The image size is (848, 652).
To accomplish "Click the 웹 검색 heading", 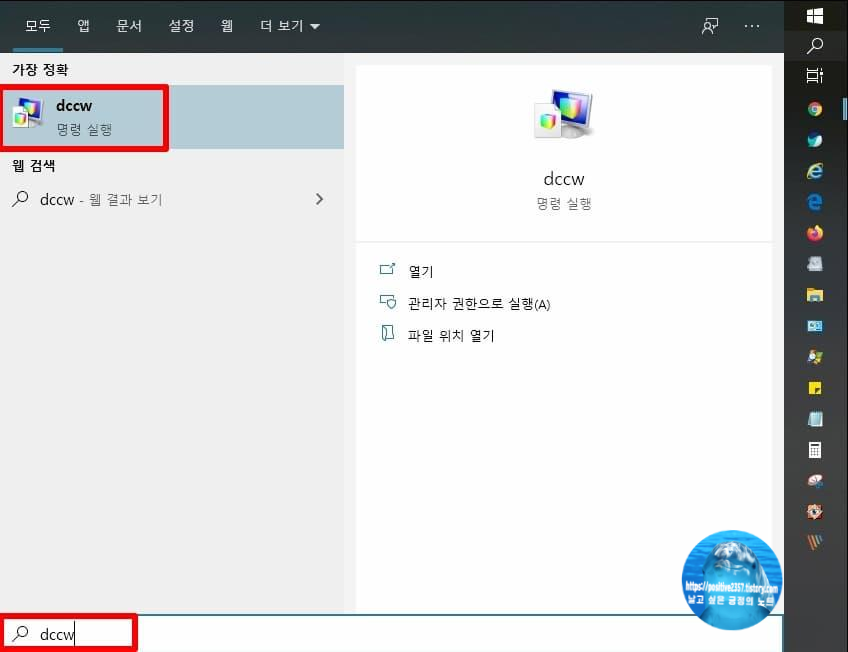I will click(34, 165).
